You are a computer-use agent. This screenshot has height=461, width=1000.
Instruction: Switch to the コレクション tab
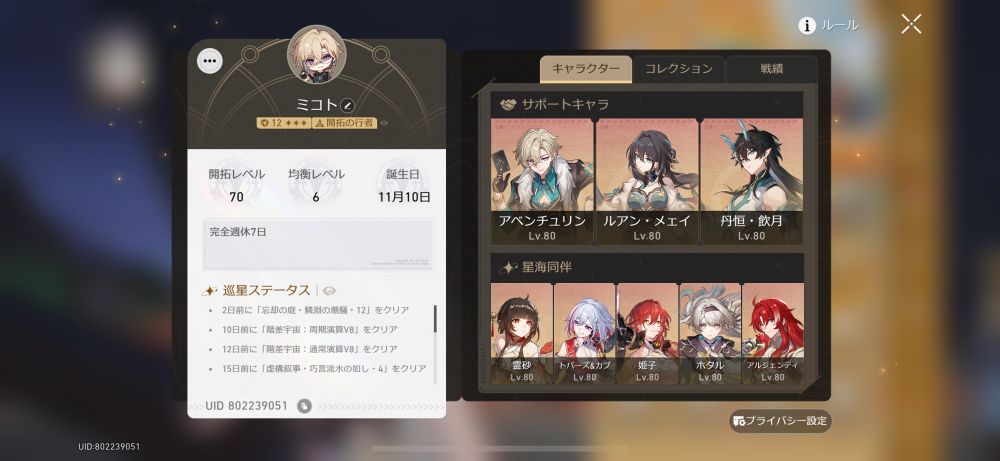click(x=678, y=69)
